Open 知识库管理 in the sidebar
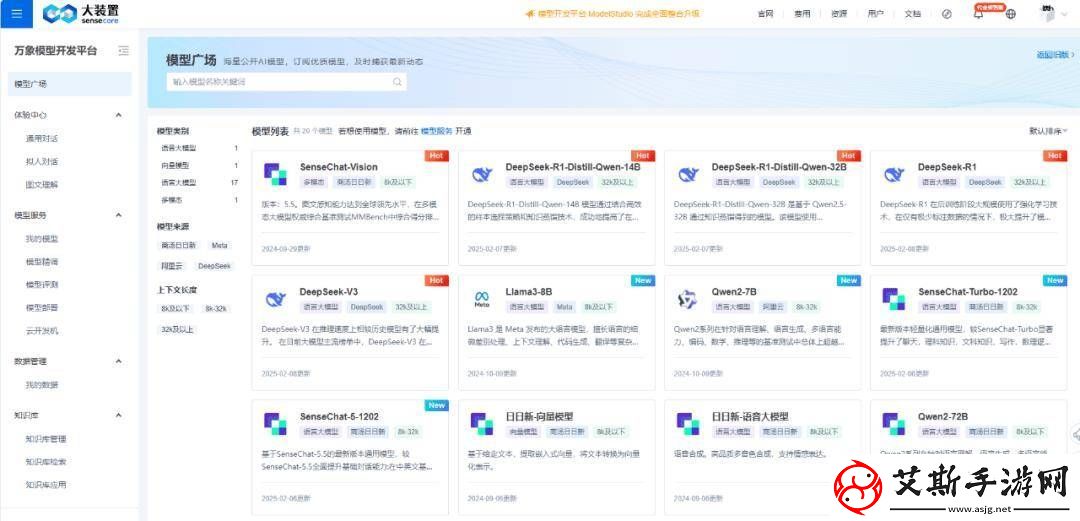This screenshot has height=521, width=1080. pyautogui.click(x=45, y=439)
